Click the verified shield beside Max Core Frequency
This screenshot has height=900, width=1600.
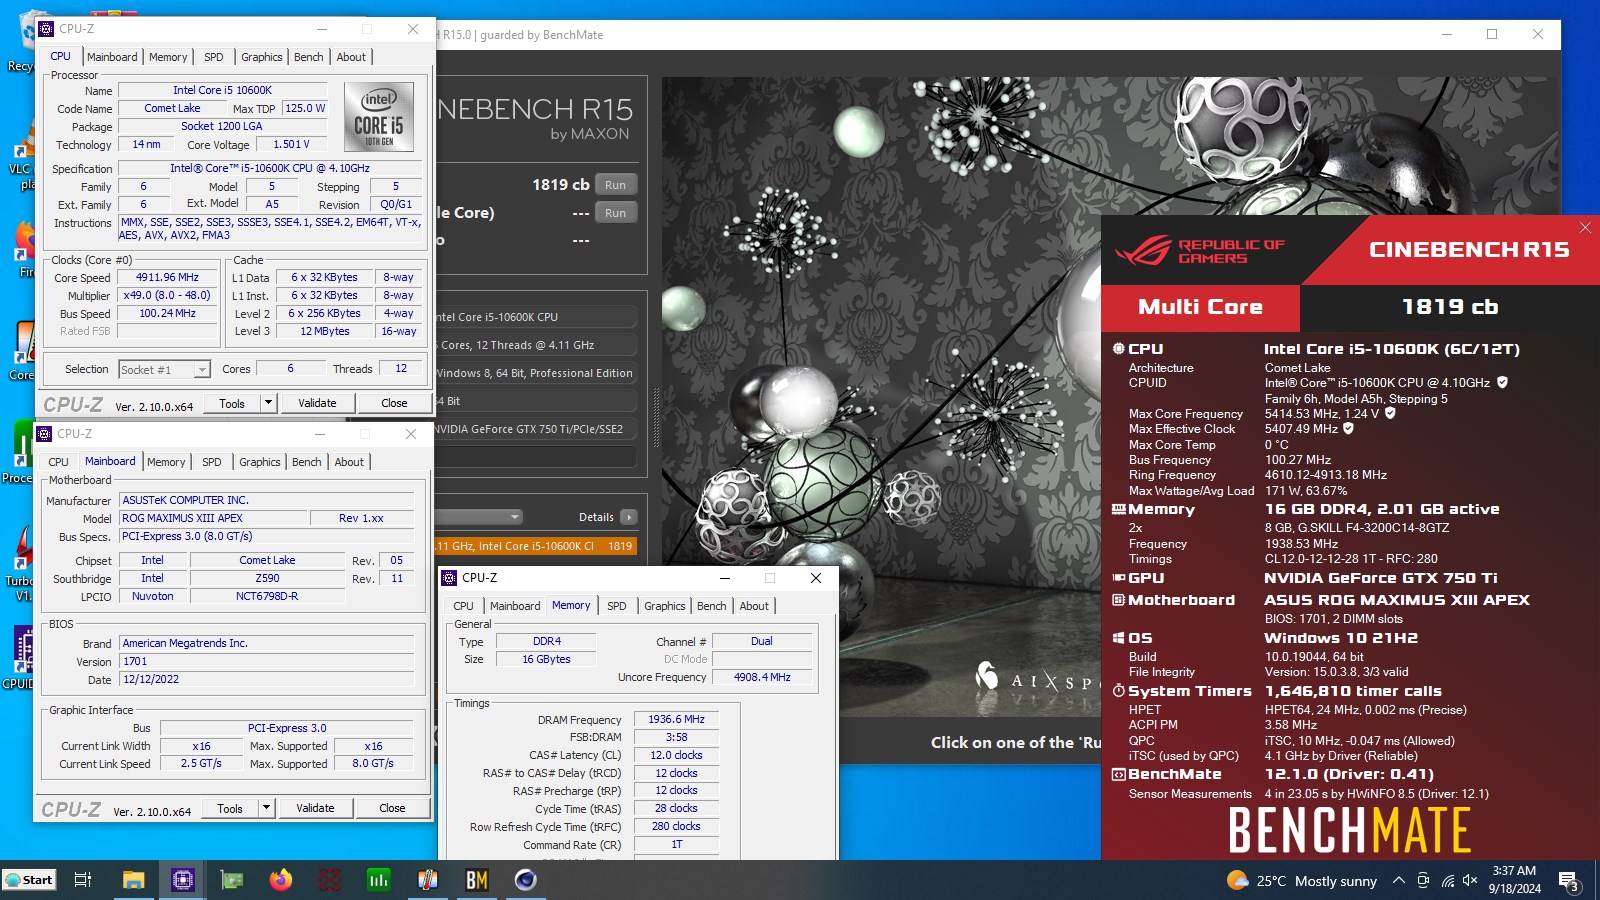[1390, 413]
